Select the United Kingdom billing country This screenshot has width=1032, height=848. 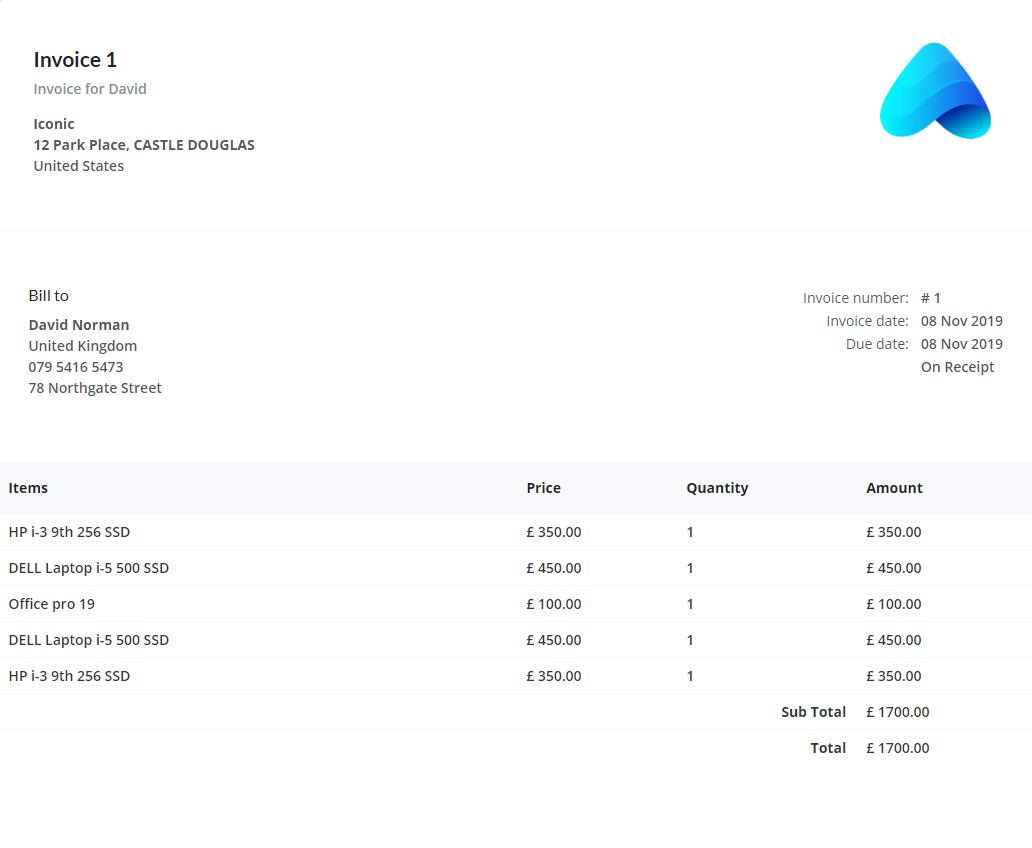pos(83,346)
